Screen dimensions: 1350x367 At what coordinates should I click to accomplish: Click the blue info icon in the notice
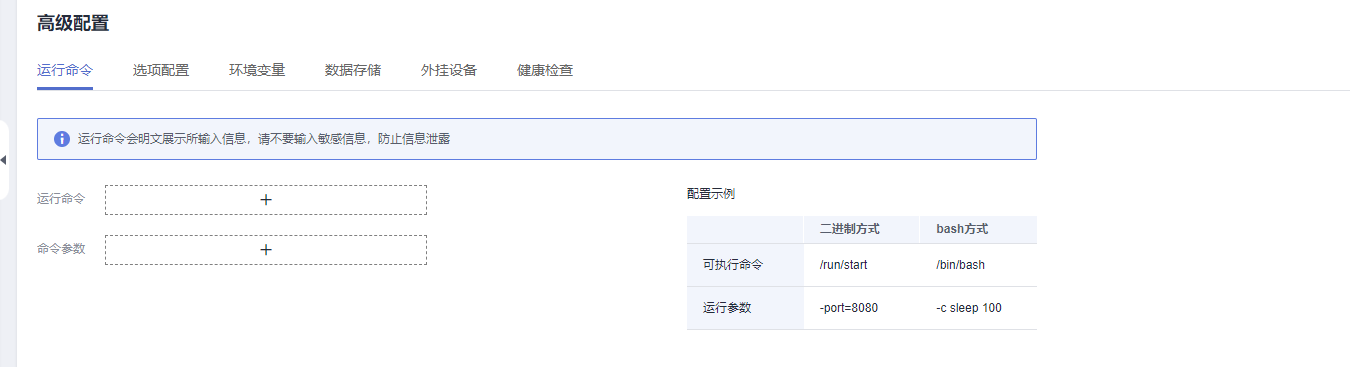pyautogui.click(x=62, y=139)
